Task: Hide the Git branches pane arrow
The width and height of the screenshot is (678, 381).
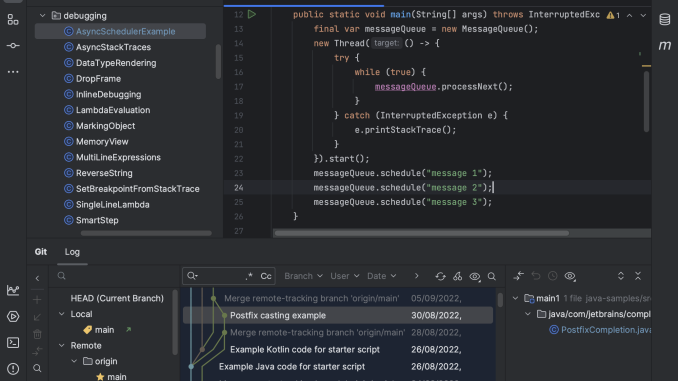Action: (x=37, y=279)
